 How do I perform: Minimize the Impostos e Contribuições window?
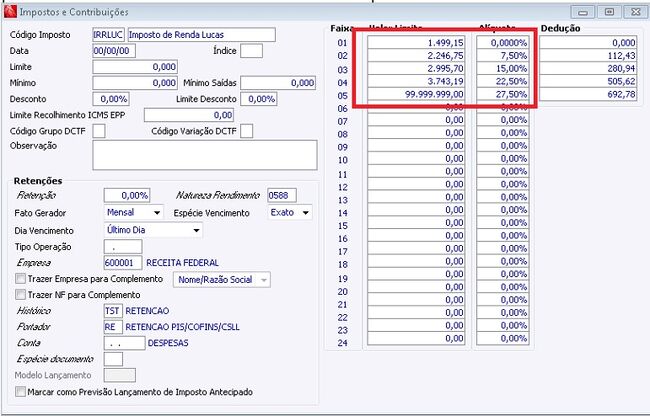582,12
